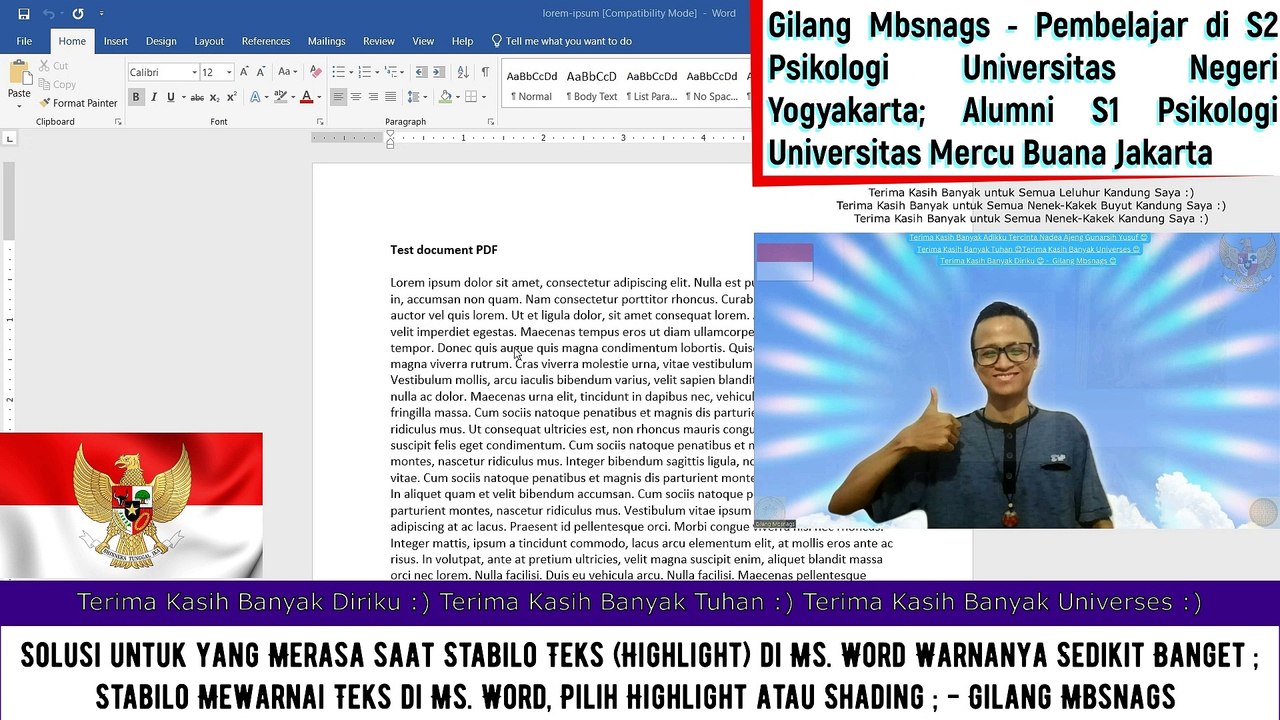Open the Mailings tab
Viewport: 1280px width, 720px height.
click(x=326, y=41)
